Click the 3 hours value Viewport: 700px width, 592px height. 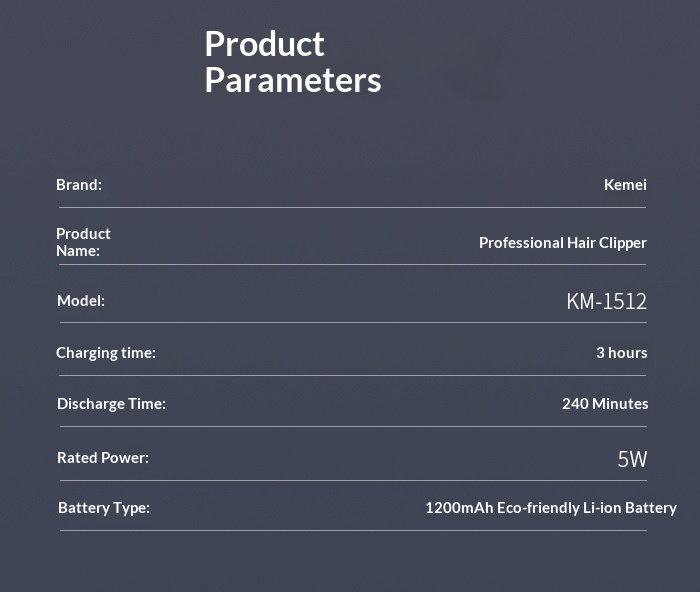coord(621,353)
